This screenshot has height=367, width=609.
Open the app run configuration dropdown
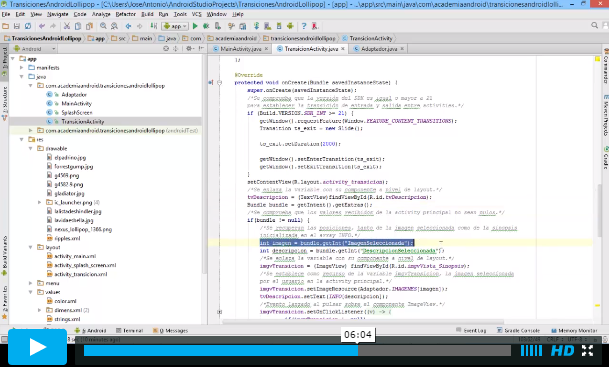click(176, 26)
